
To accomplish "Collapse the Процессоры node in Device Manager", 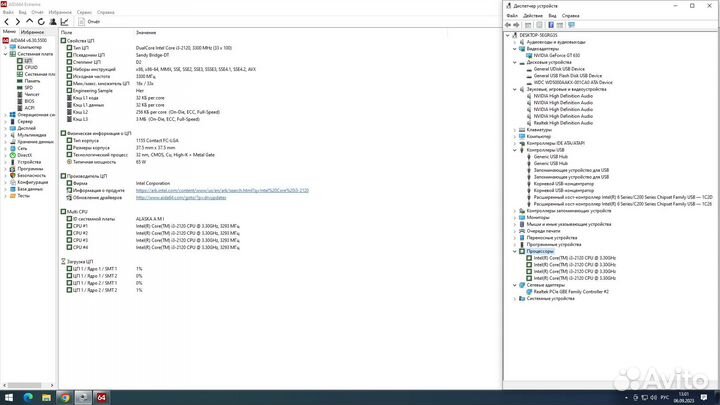I will point(515,251).
